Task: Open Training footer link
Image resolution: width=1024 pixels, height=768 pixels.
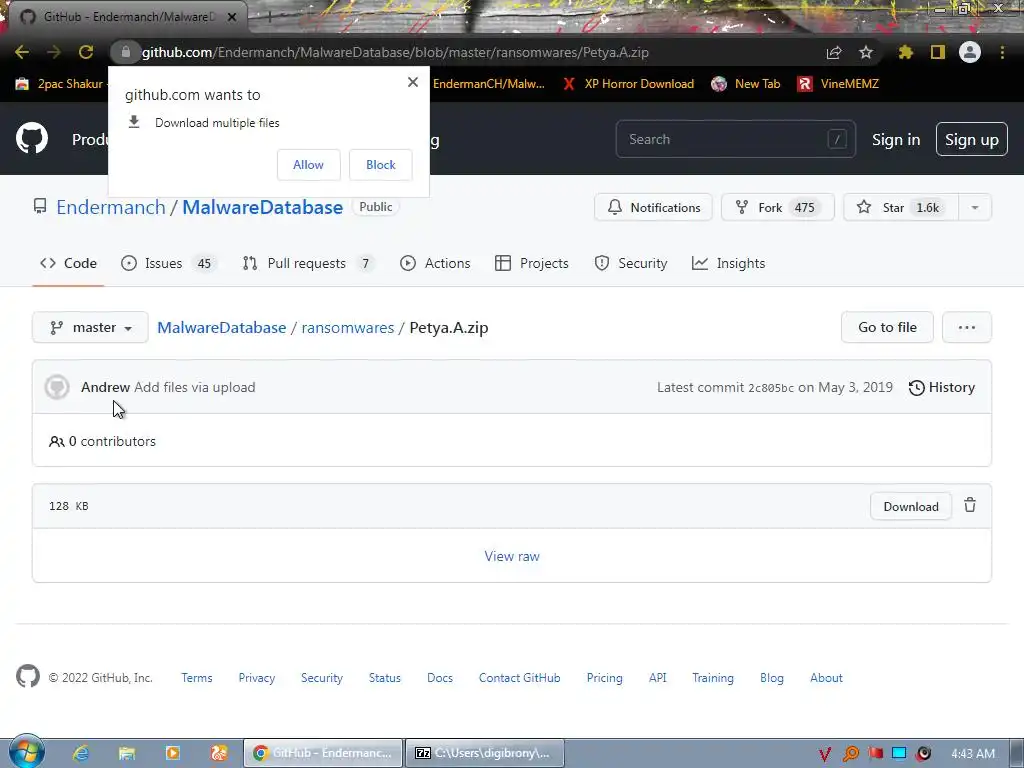Action: click(x=712, y=678)
